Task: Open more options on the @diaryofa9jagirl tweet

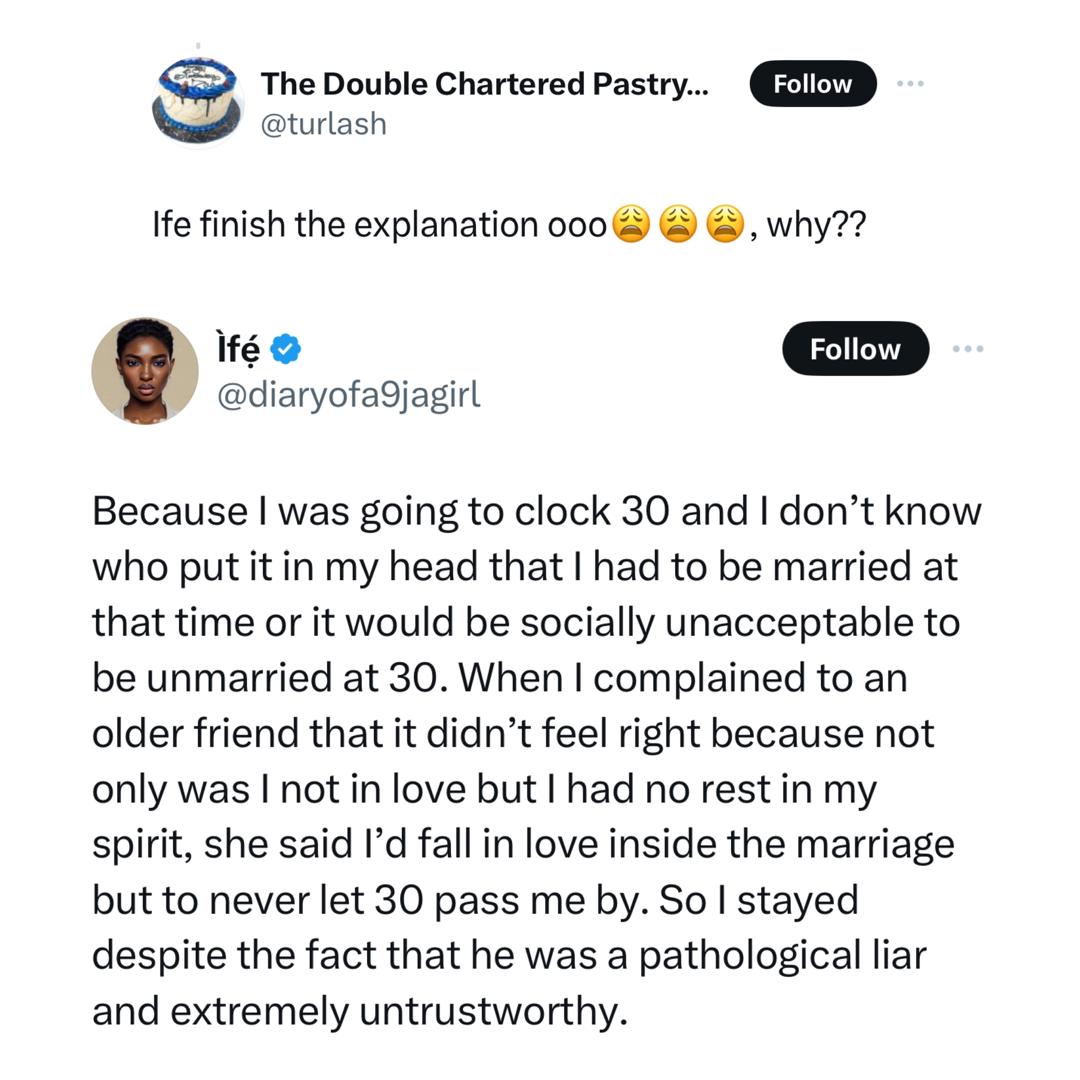Action: 967,349
